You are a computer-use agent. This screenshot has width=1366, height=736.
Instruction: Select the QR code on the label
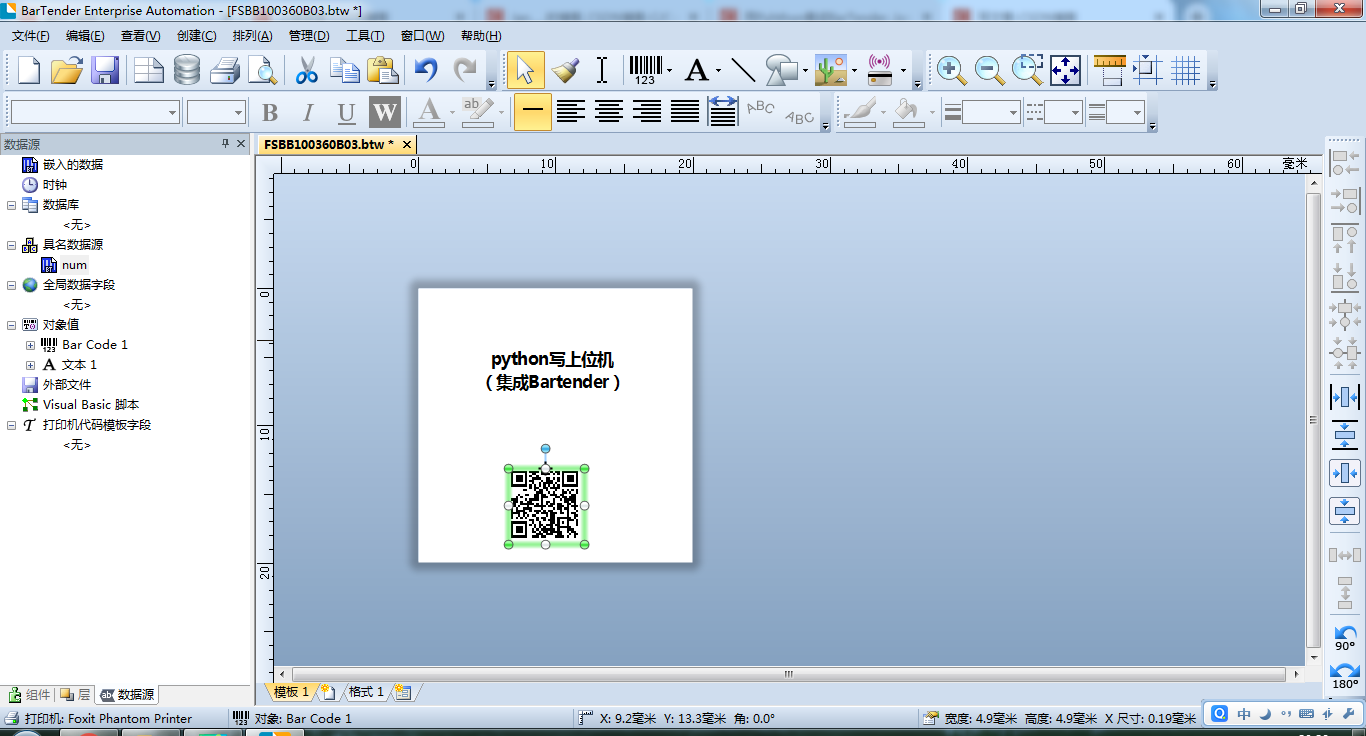546,506
